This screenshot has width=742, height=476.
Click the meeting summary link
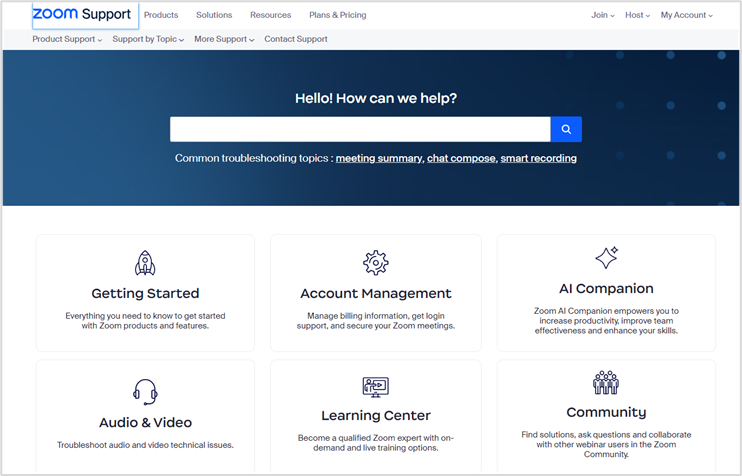pyautogui.click(x=379, y=159)
